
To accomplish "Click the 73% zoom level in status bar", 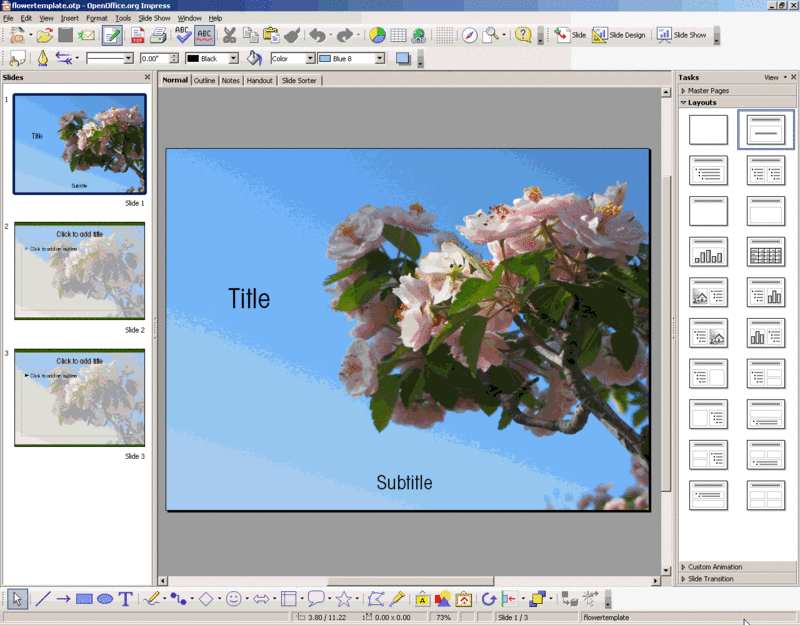I will click(x=443, y=617).
